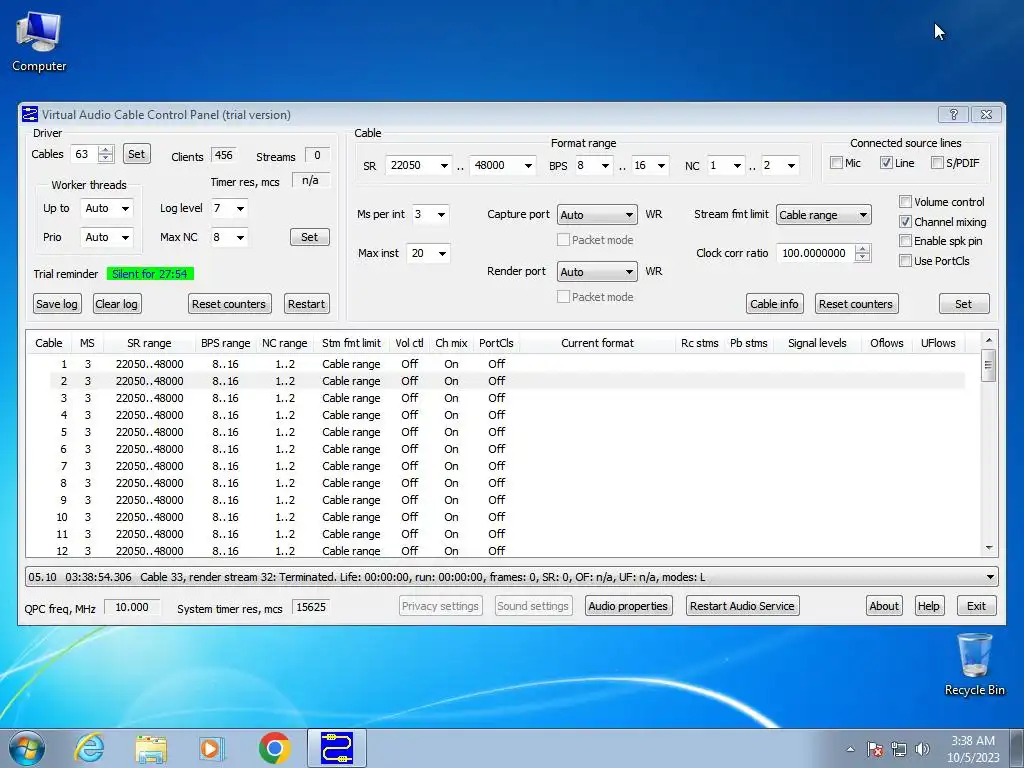
Task: Click the Clear log button
Action: [116, 304]
